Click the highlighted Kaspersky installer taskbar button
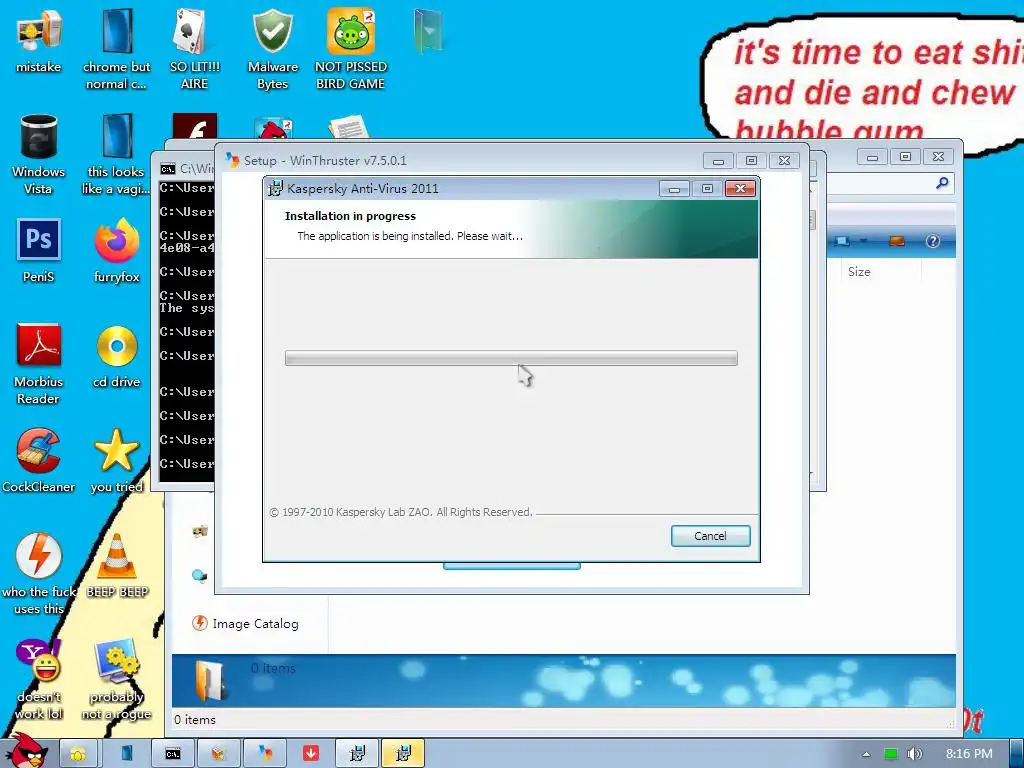 (x=403, y=754)
